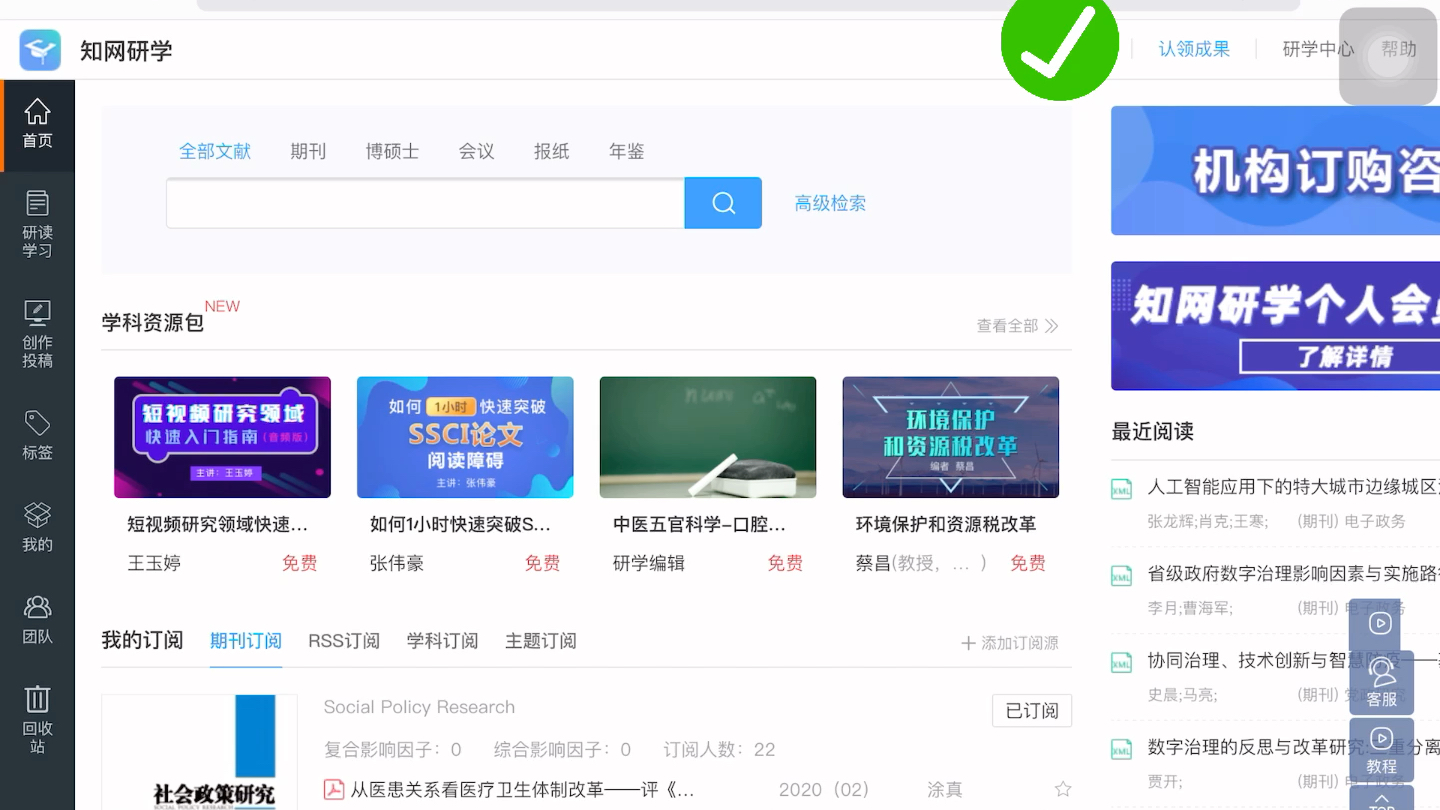
Task: Star the 从医患关系看医疗卫生体制改革 article
Action: point(1062,790)
